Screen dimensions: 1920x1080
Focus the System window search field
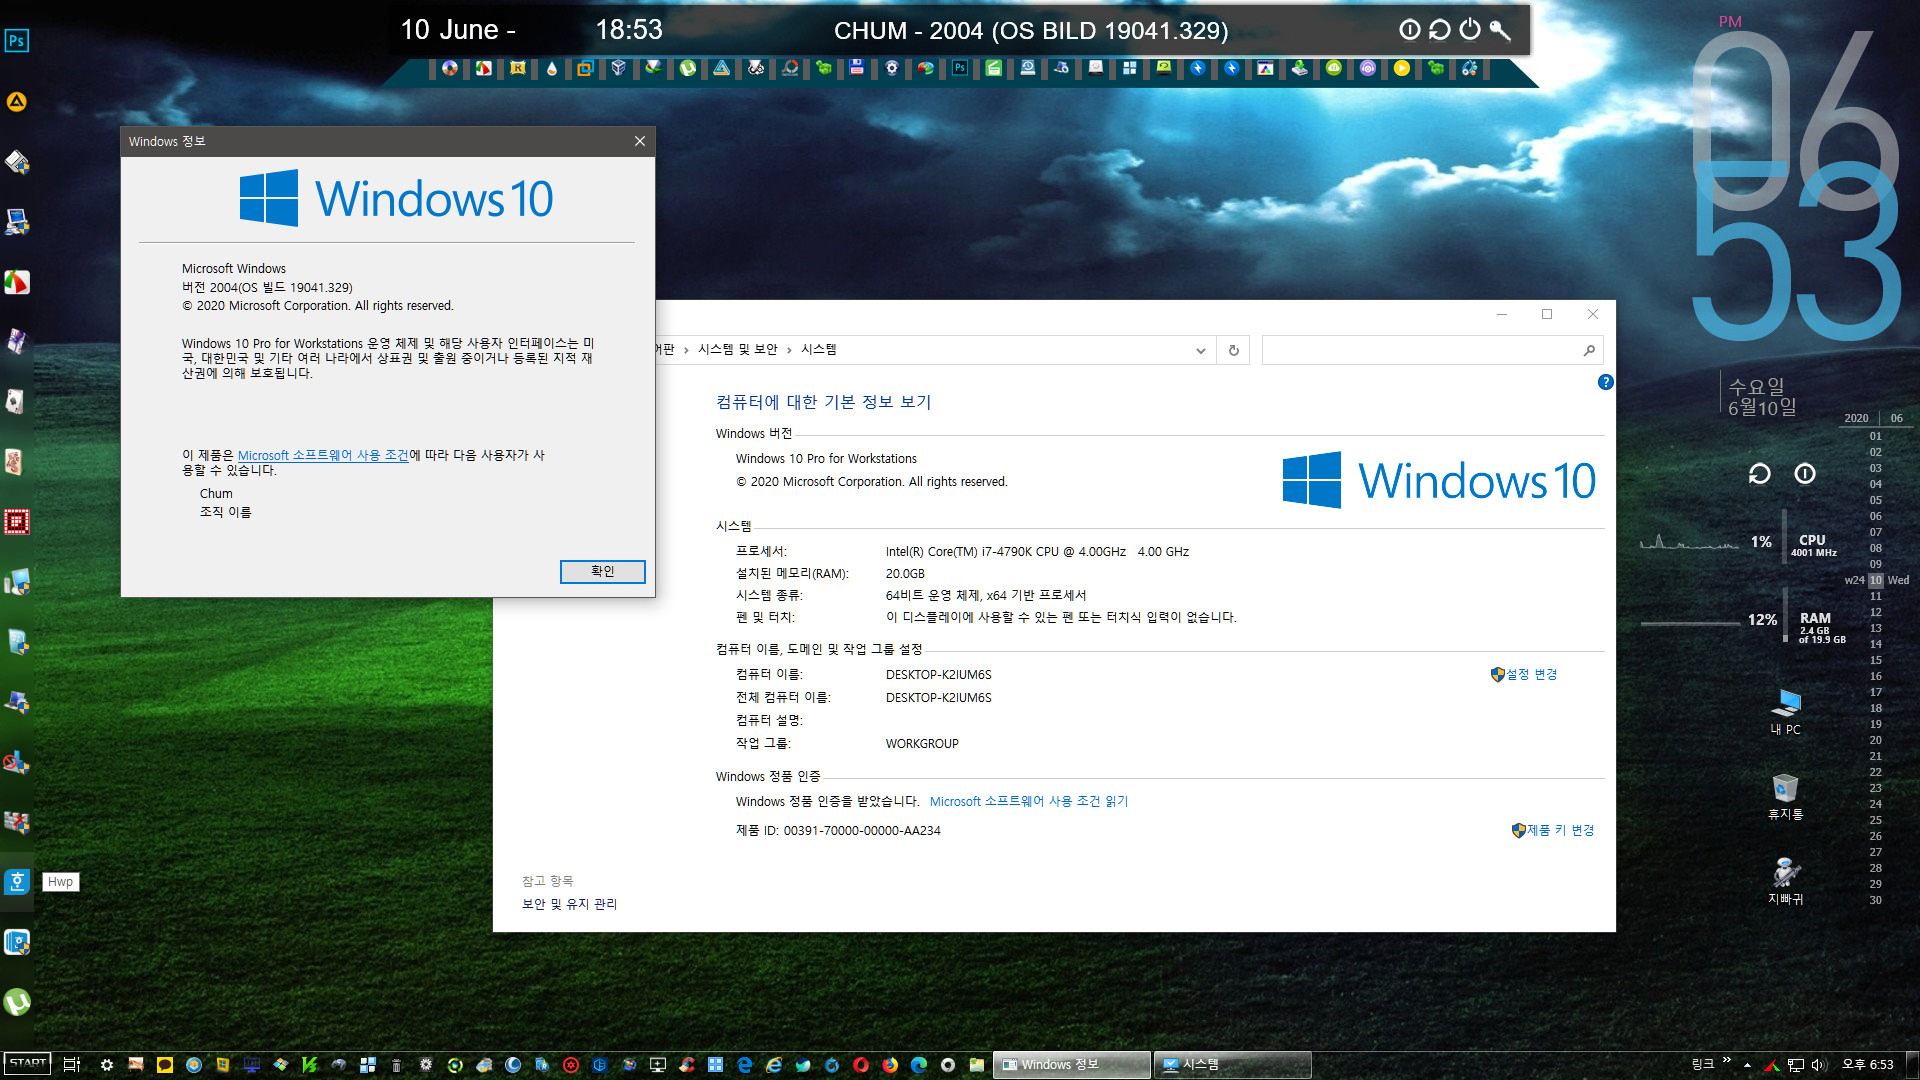1420,350
